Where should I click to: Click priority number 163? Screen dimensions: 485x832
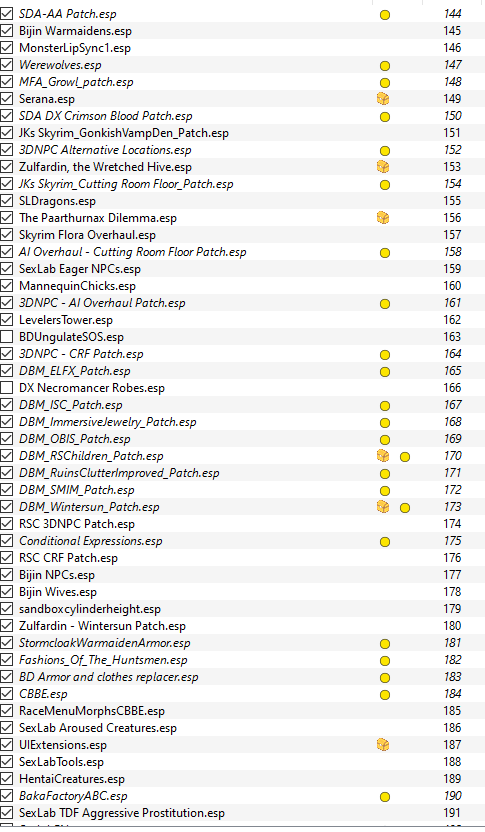452,336
